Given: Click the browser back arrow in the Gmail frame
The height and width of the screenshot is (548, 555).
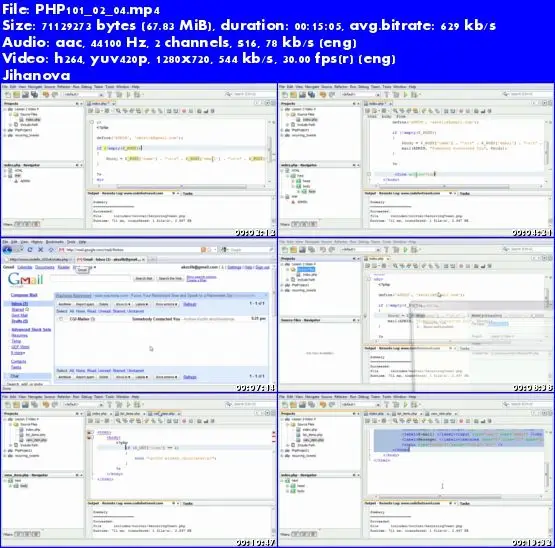Looking at the screenshot, I should pyautogui.click(x=7, y=250).
